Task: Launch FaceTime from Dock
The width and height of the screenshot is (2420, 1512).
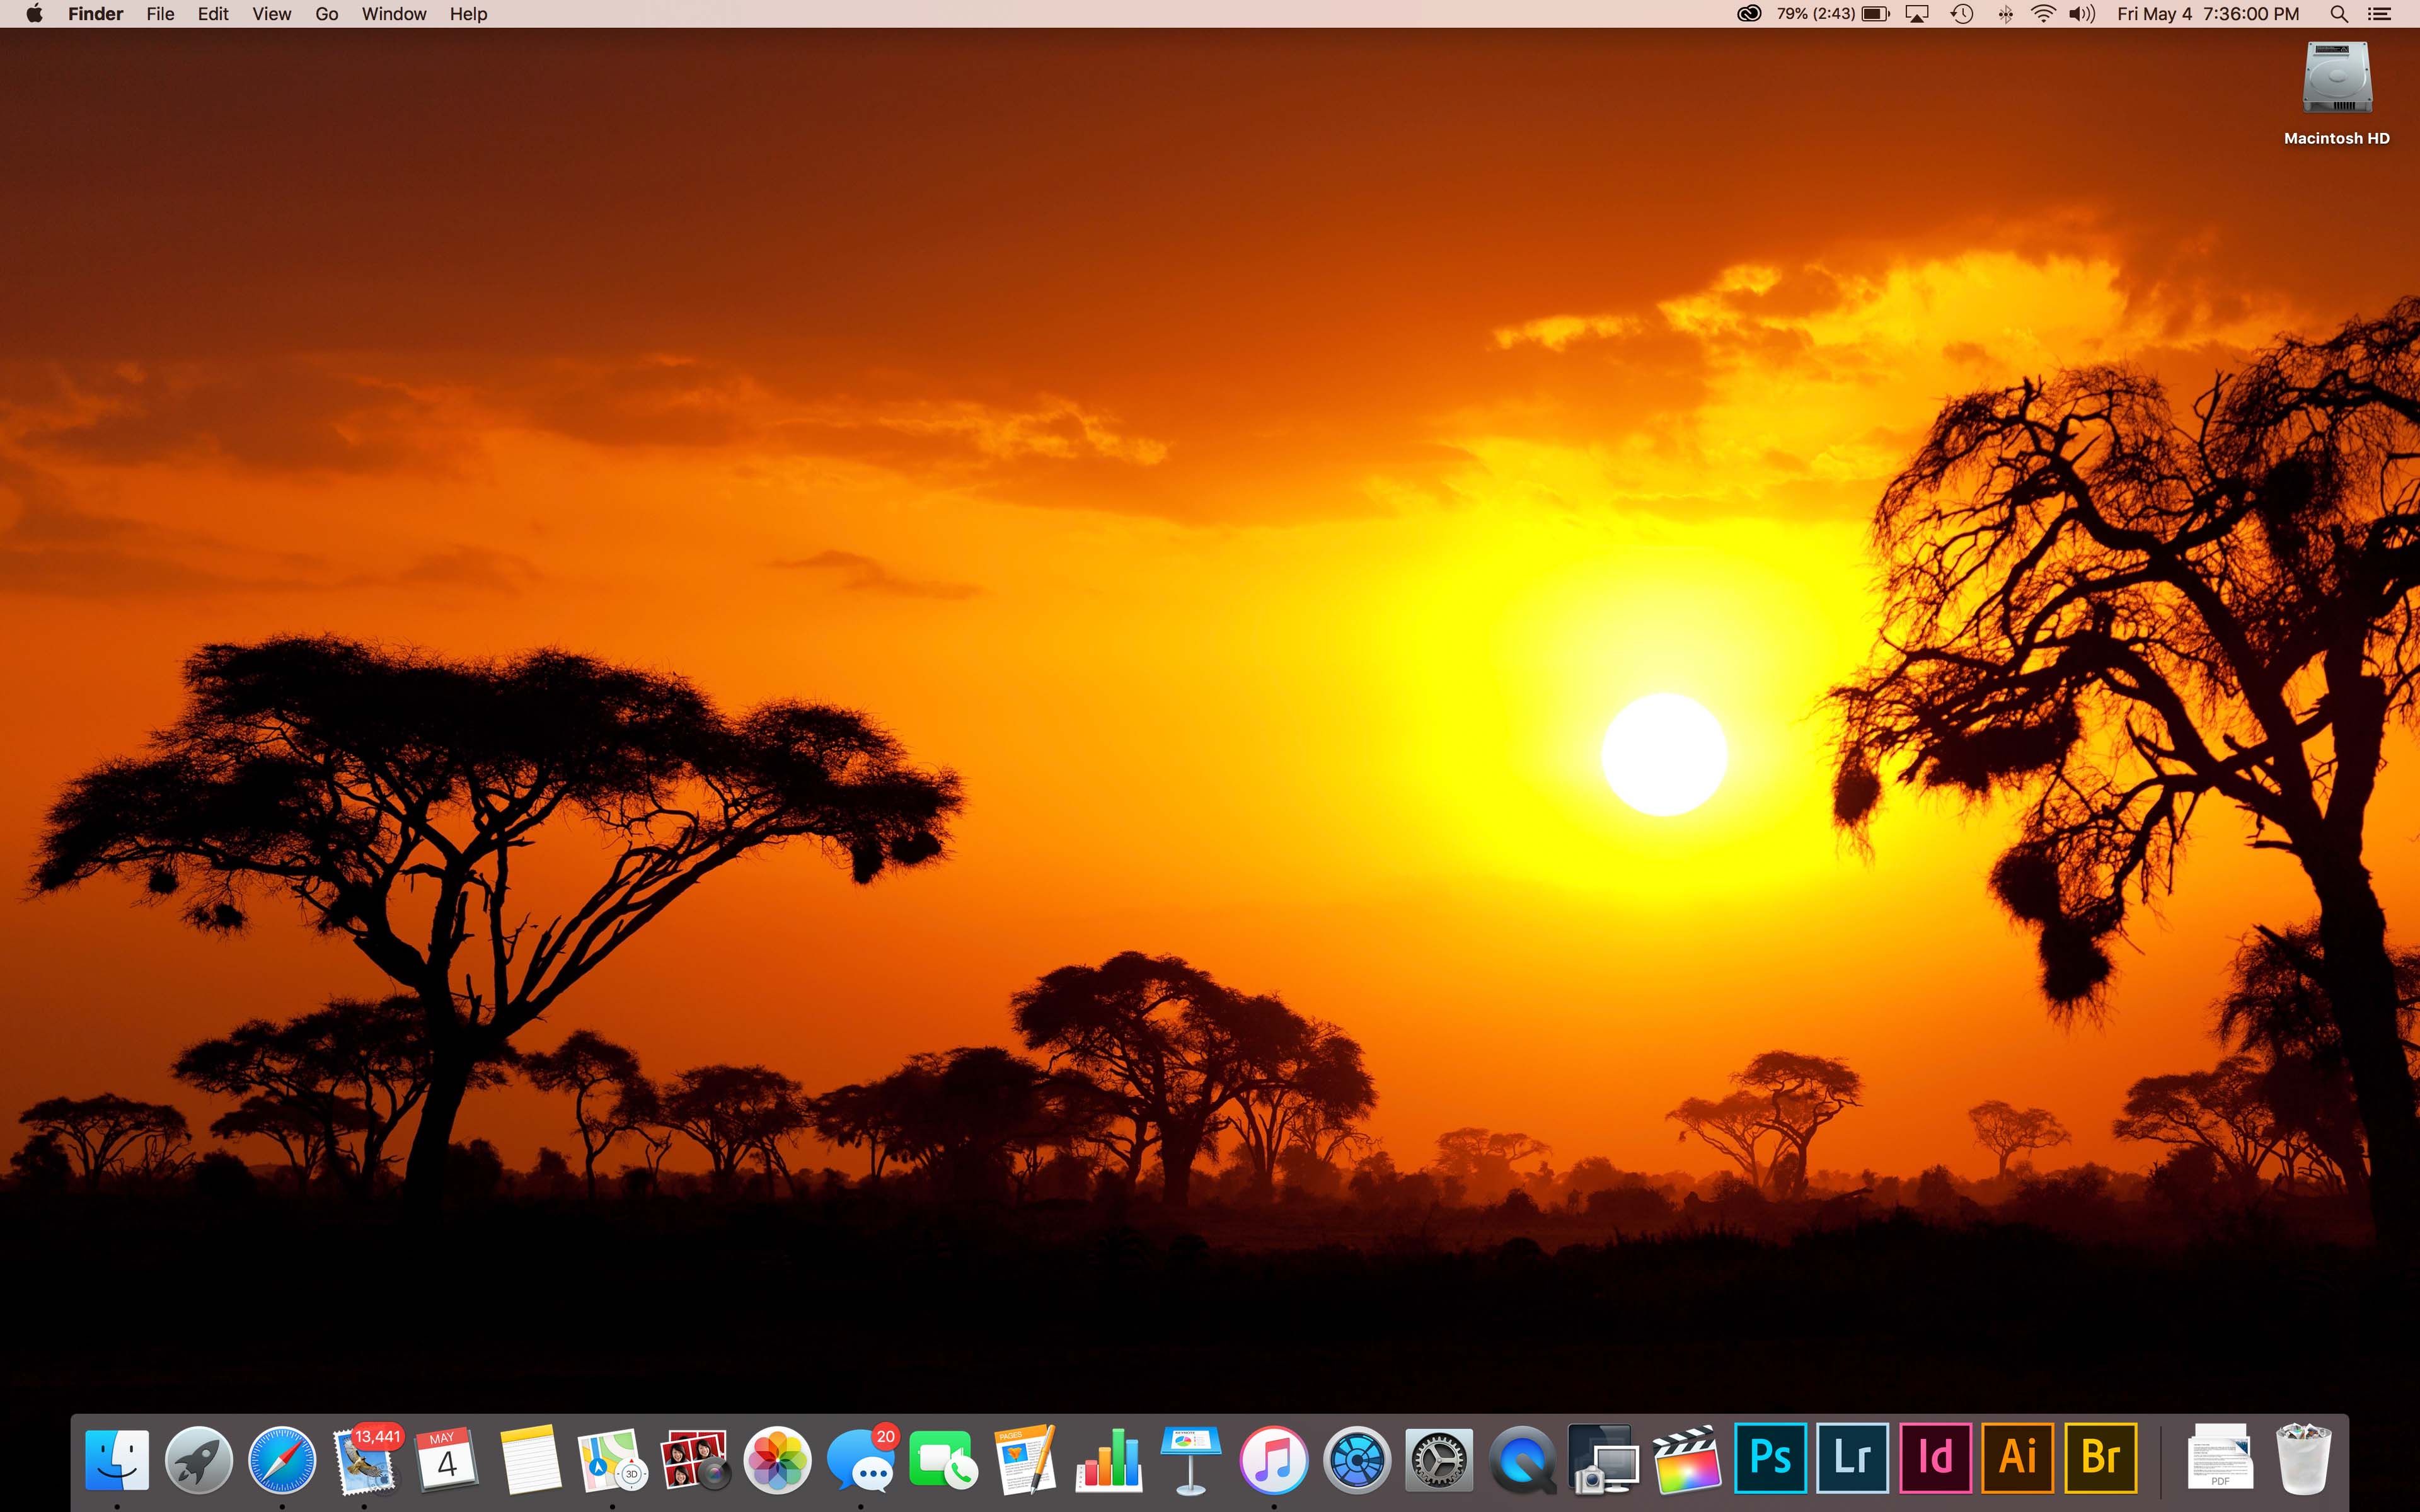Action: pyautogui.click(x=943, y=1459)
